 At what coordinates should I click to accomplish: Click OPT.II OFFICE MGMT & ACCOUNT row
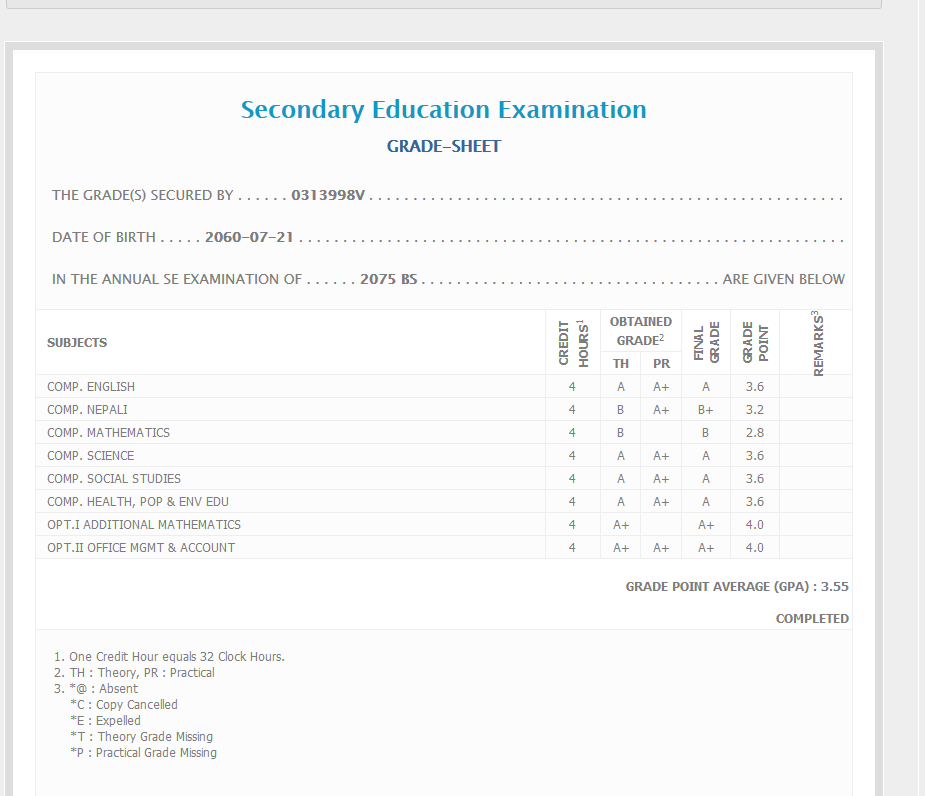(141, 548)
